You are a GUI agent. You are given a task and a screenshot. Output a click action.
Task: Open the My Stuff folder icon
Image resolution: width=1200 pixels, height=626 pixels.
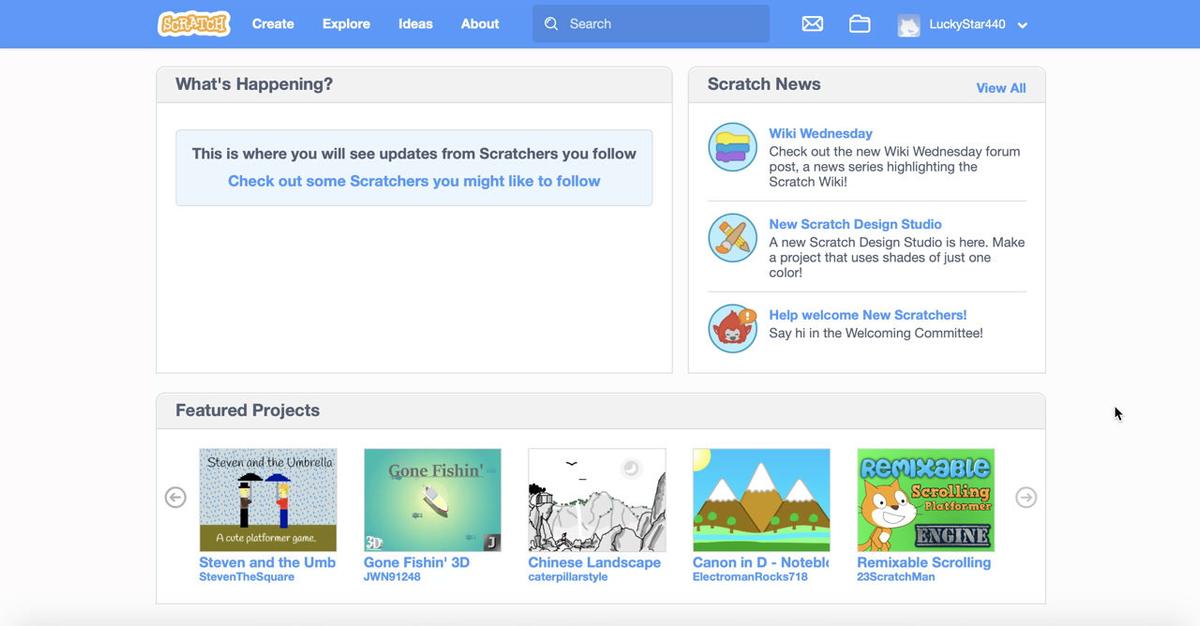860,24
